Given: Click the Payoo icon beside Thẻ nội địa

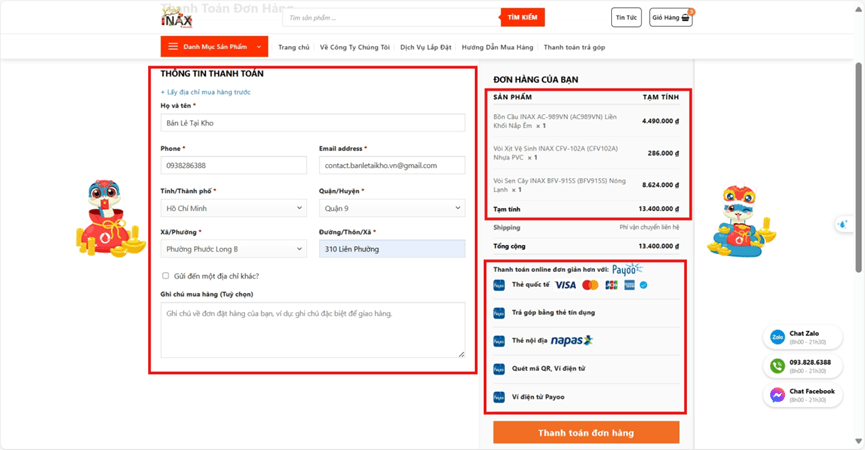Looking at the screenshot, I should 499,341.
